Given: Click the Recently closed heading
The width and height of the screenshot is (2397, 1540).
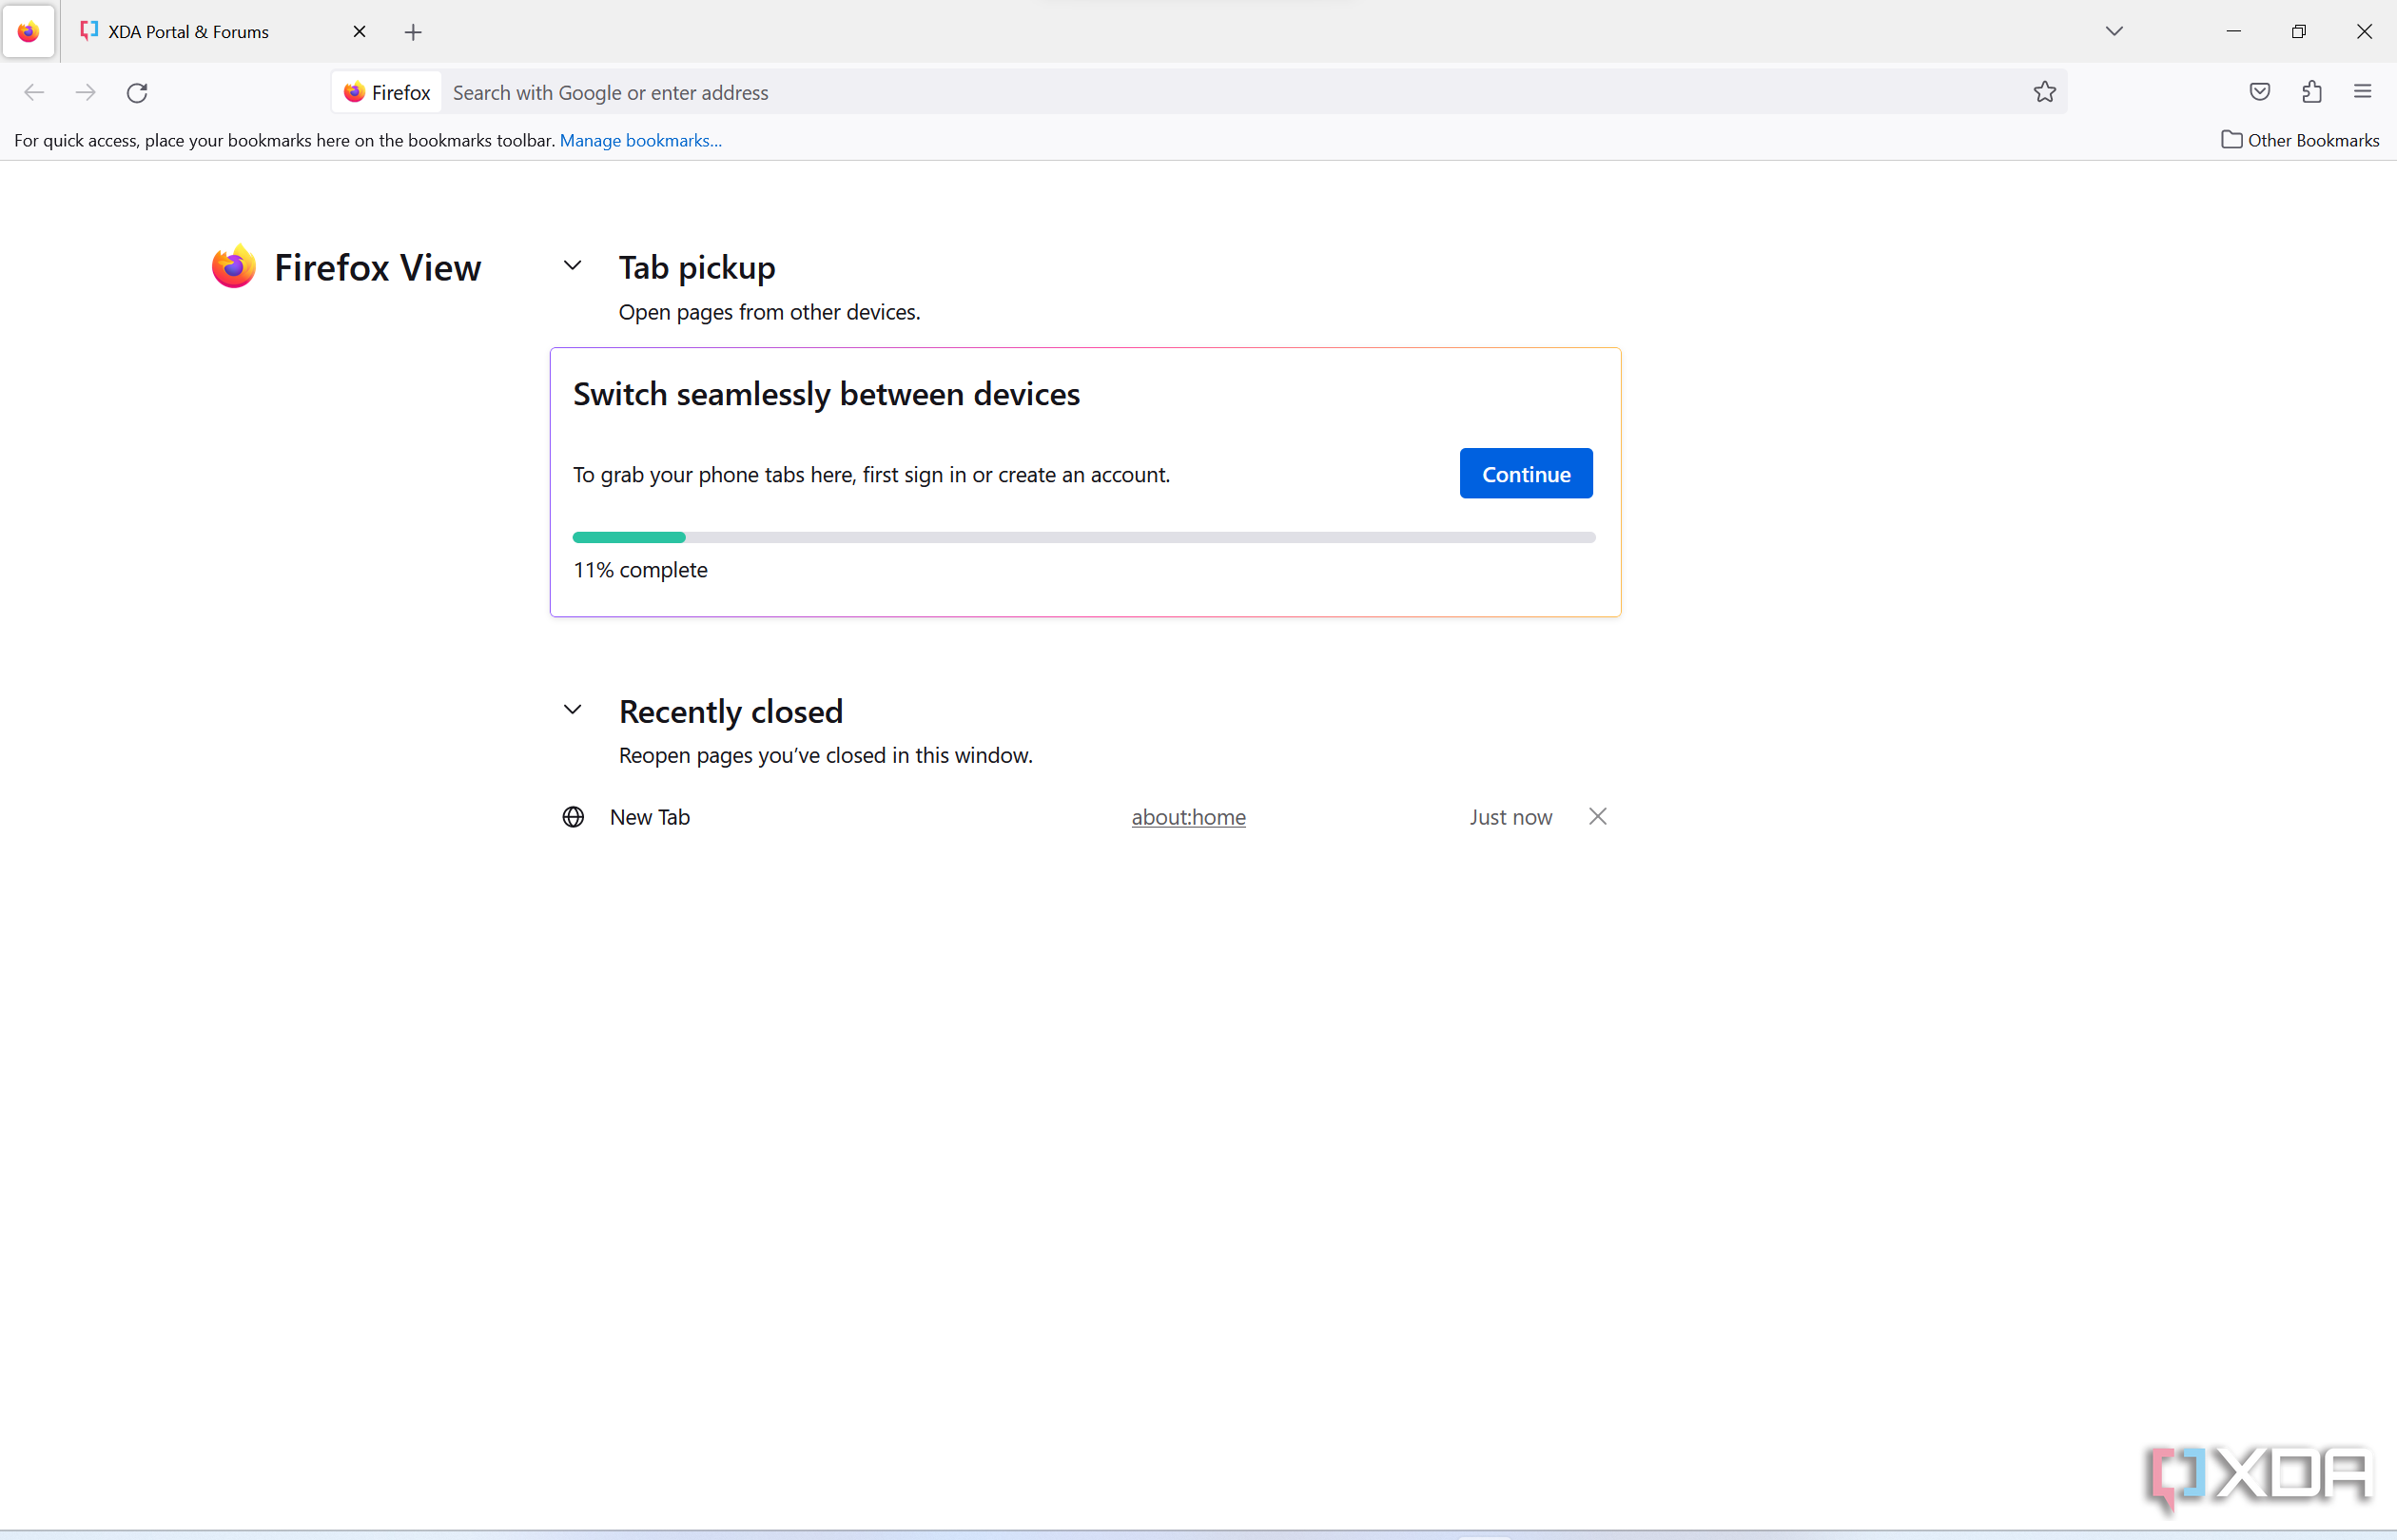Looking at the screenshot, I should click(x=731, y=711).
